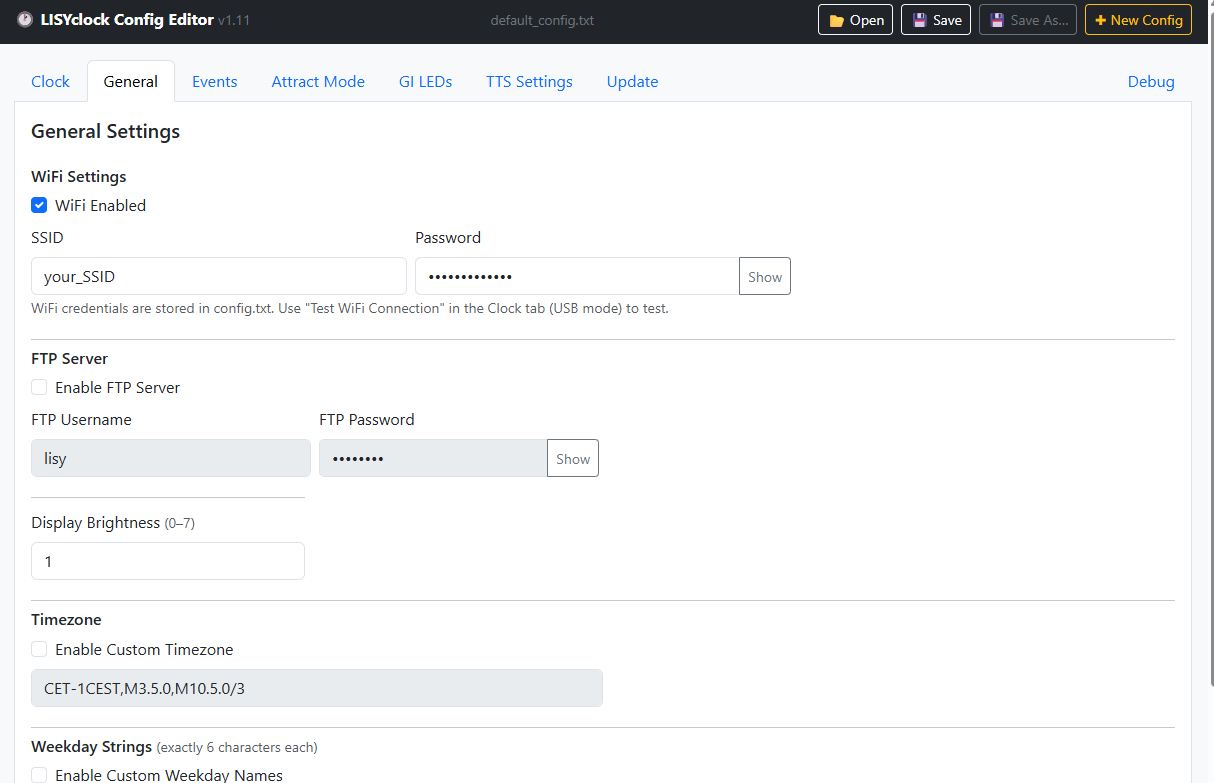
Task: Switch to the Clock tab
Action: coord(50,82)
